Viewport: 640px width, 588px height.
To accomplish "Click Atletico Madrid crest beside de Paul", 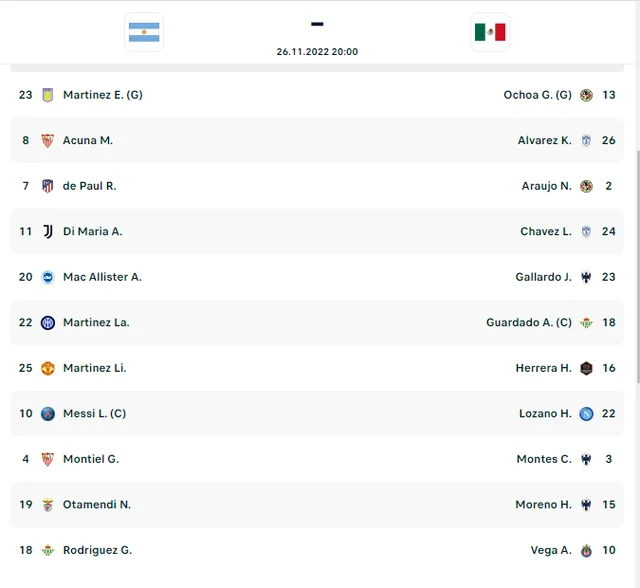I will (x=48, y=186).
